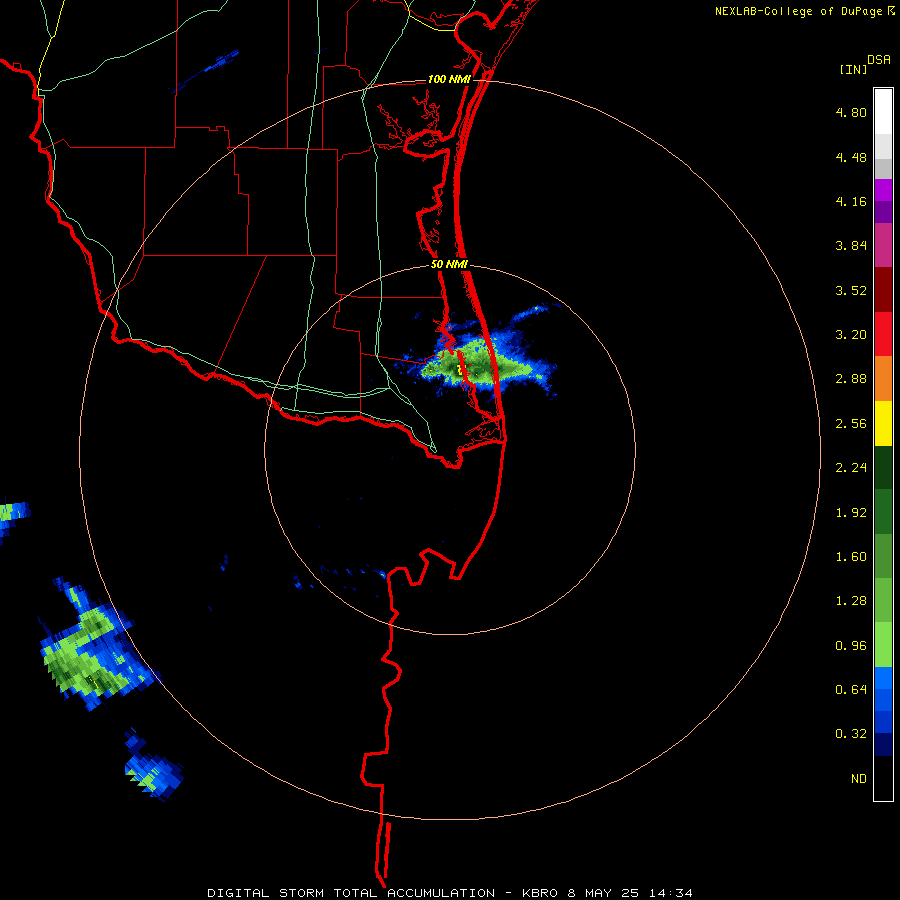The image size is (900, 900).
Task: Click the 0.64 legend value
Action: (x=851, y=689)
